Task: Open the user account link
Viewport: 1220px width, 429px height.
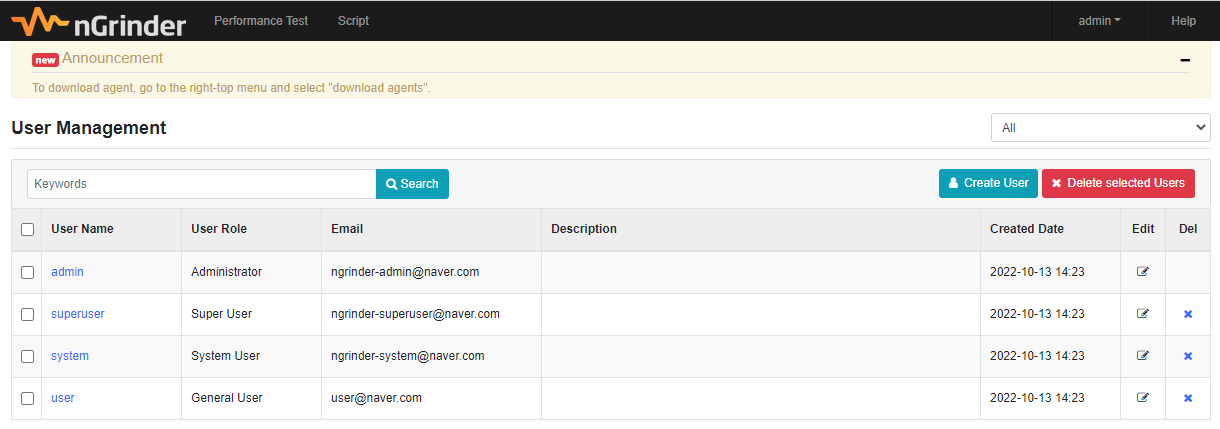Action: click(x=63, y=398)
